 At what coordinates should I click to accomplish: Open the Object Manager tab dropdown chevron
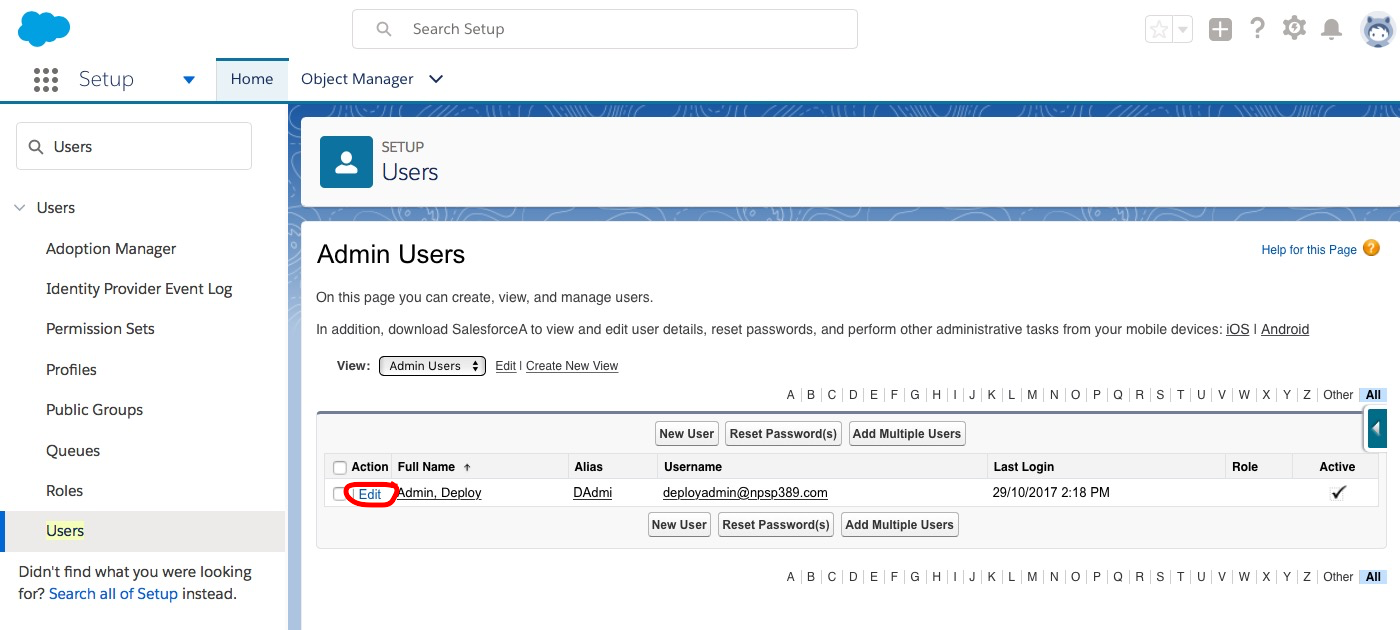tap(435, 79)
